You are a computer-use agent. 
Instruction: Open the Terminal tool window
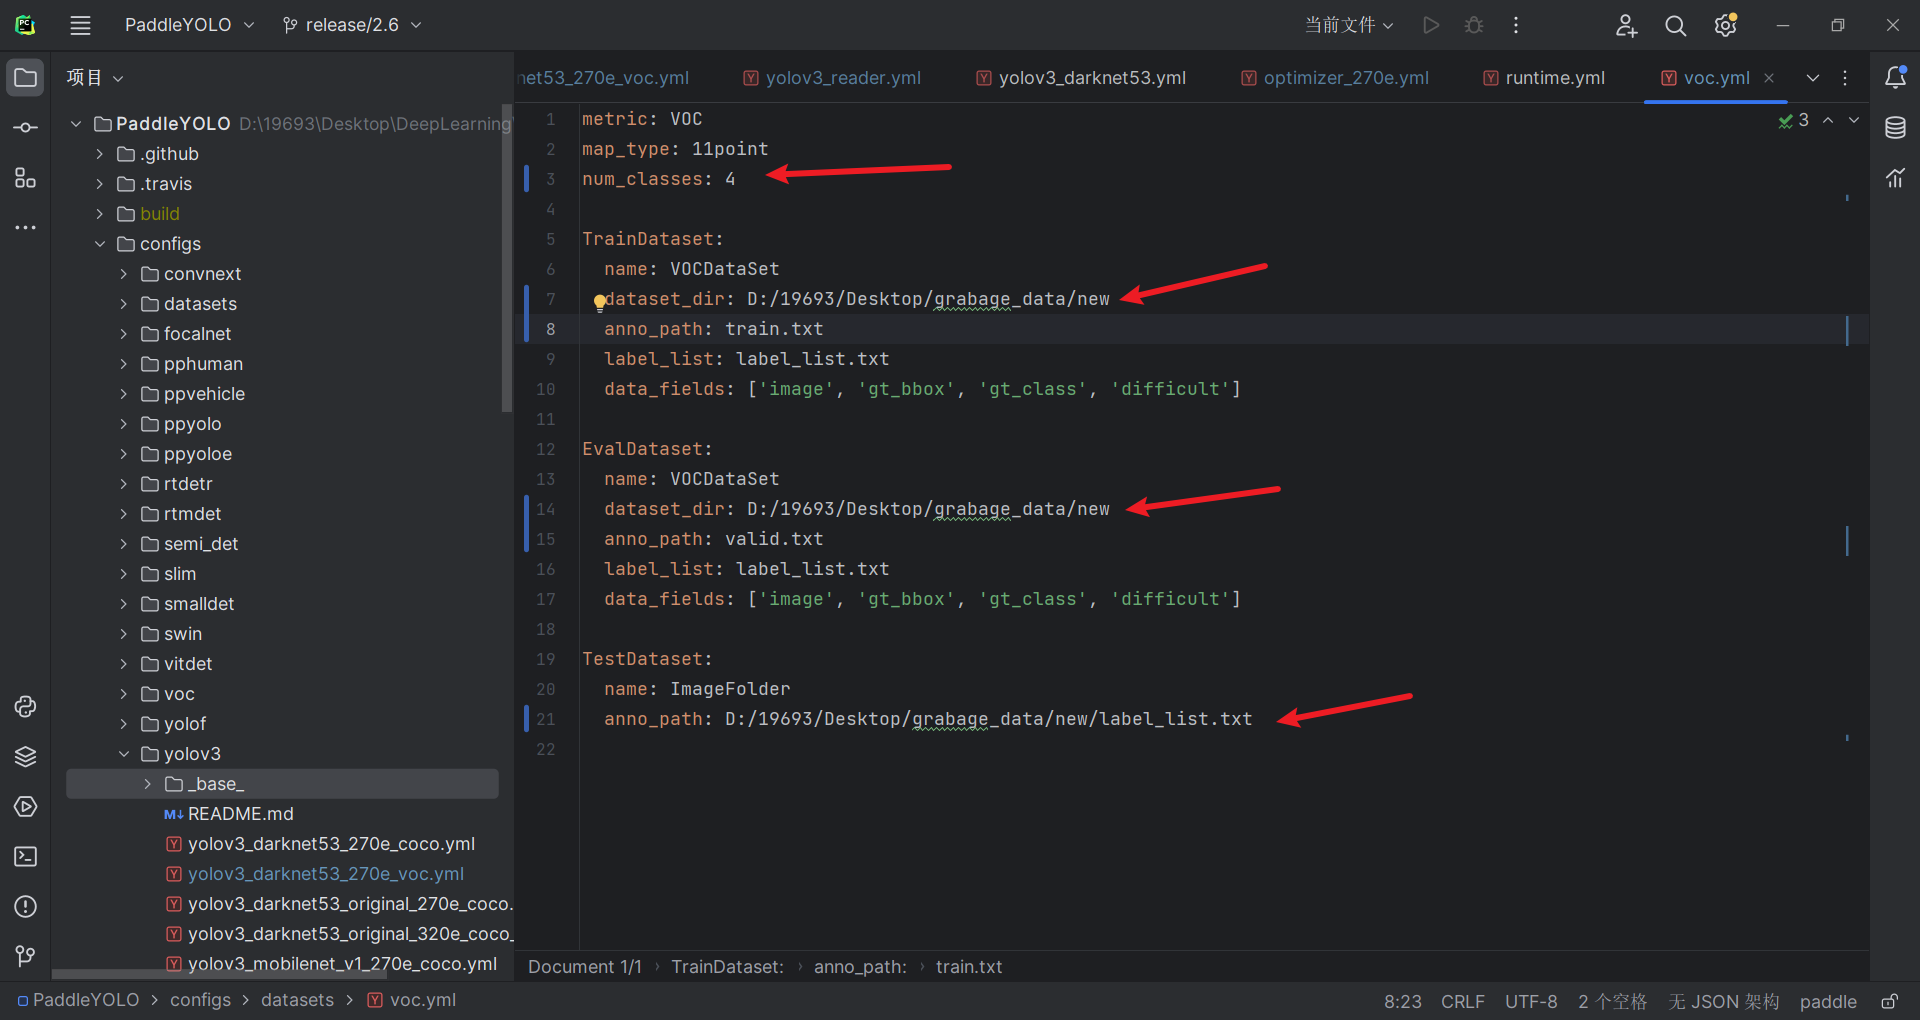[x=25, y=857]
